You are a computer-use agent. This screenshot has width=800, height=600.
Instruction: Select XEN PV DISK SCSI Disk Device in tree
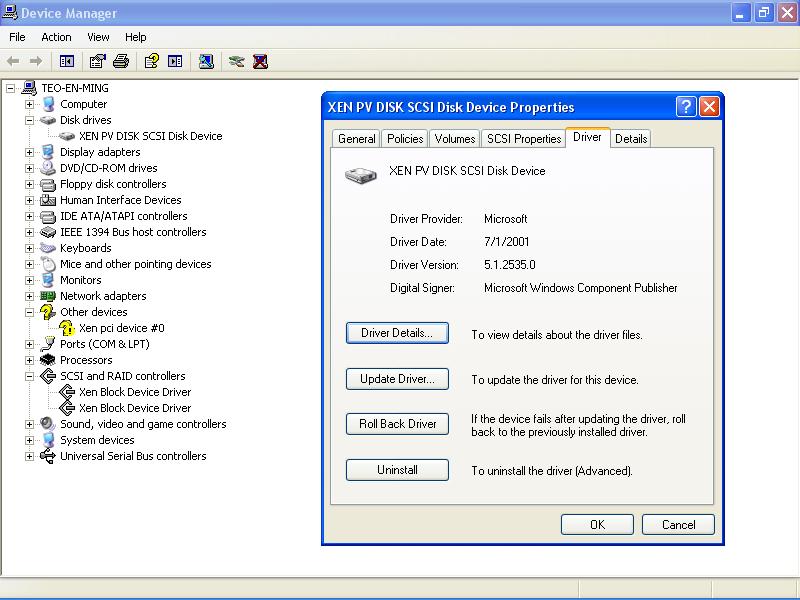pyautogui.click(x=150, y=136)
